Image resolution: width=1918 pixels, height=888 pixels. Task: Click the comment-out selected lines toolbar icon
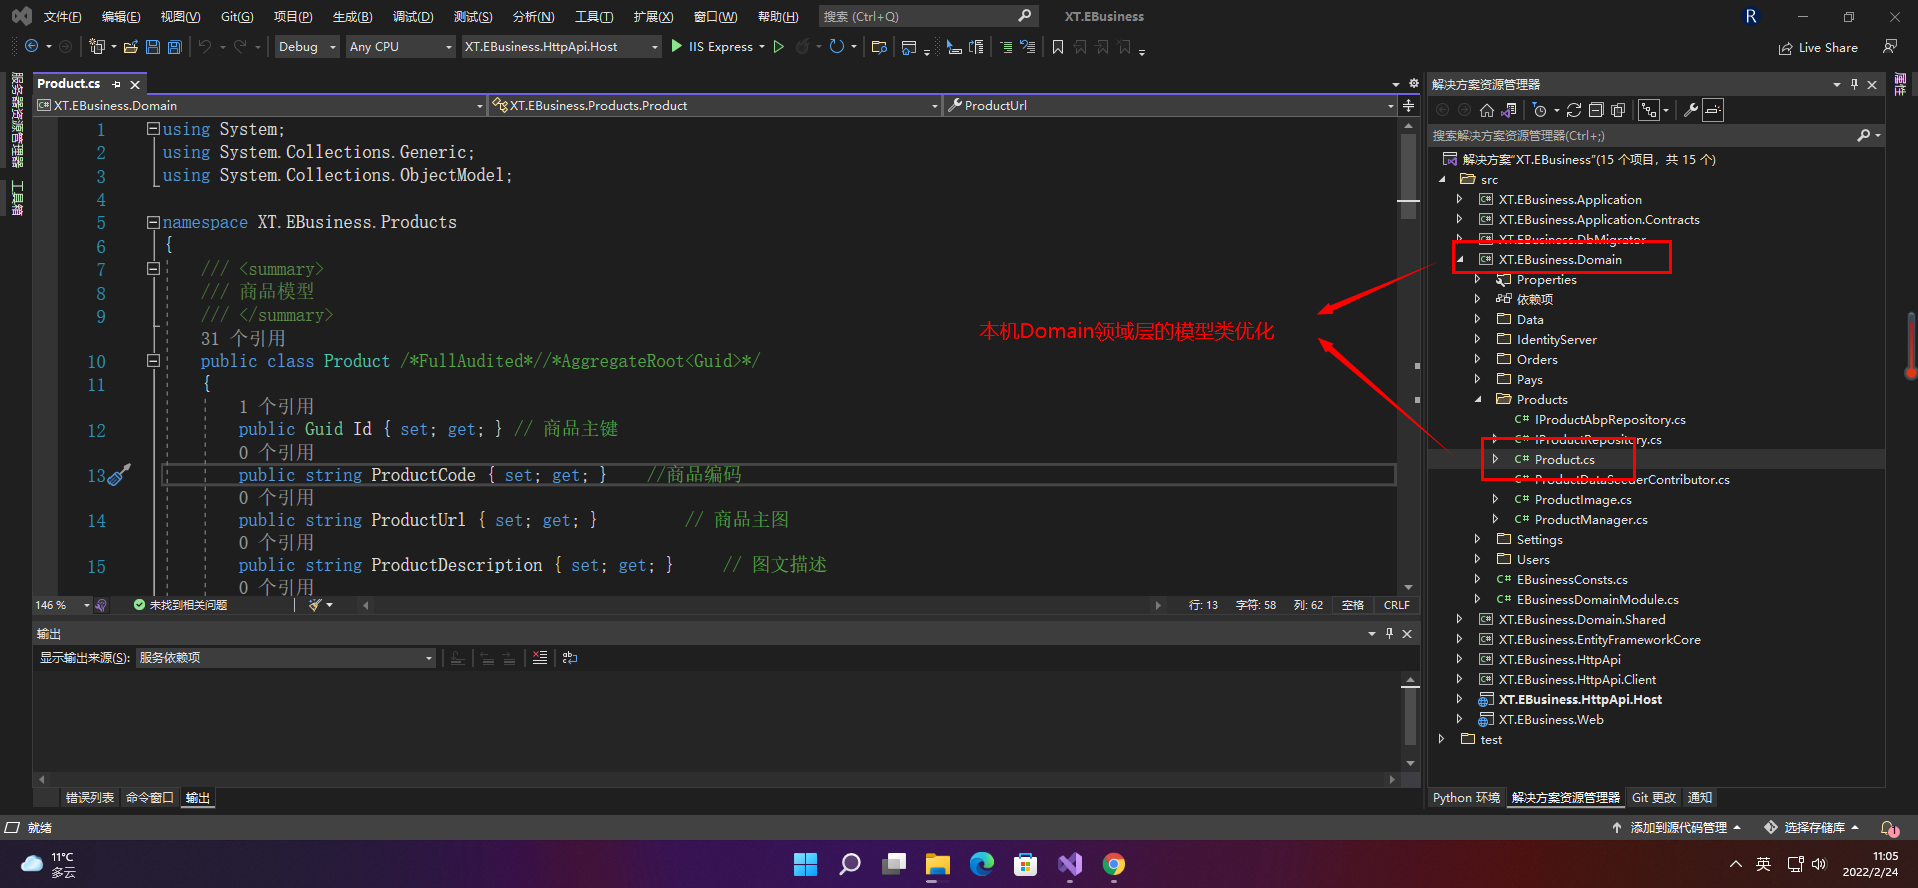(1006, 47)
